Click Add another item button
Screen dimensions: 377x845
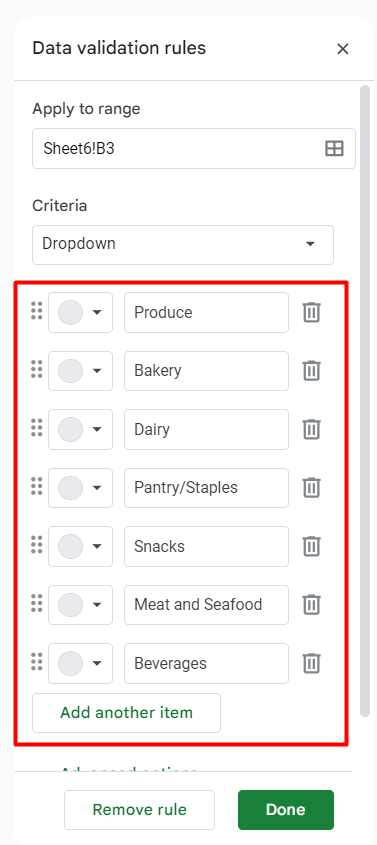(127, 713)
